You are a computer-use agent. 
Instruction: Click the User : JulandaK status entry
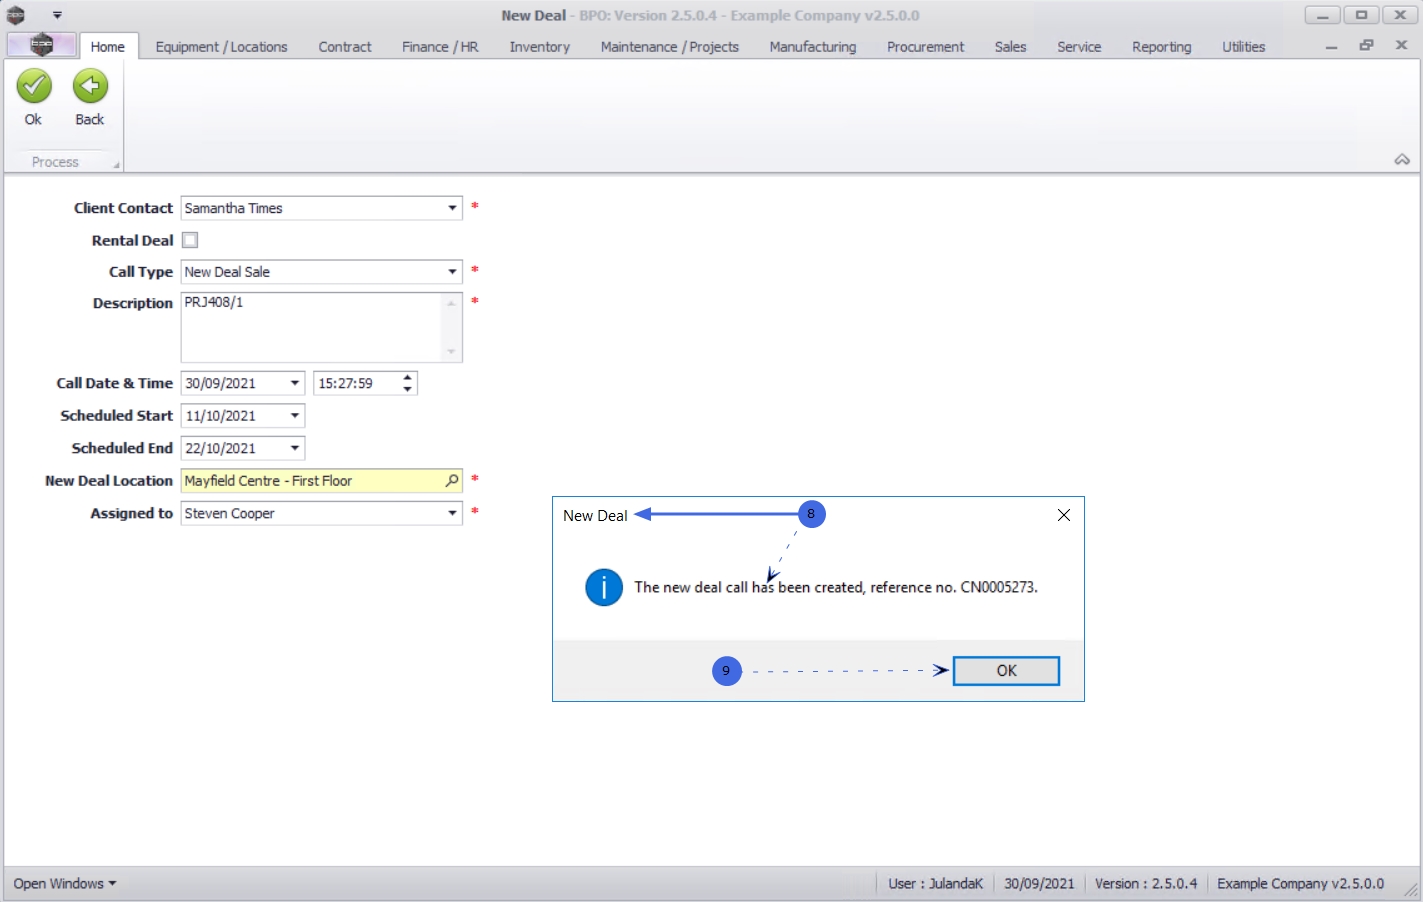click(936, 884)
